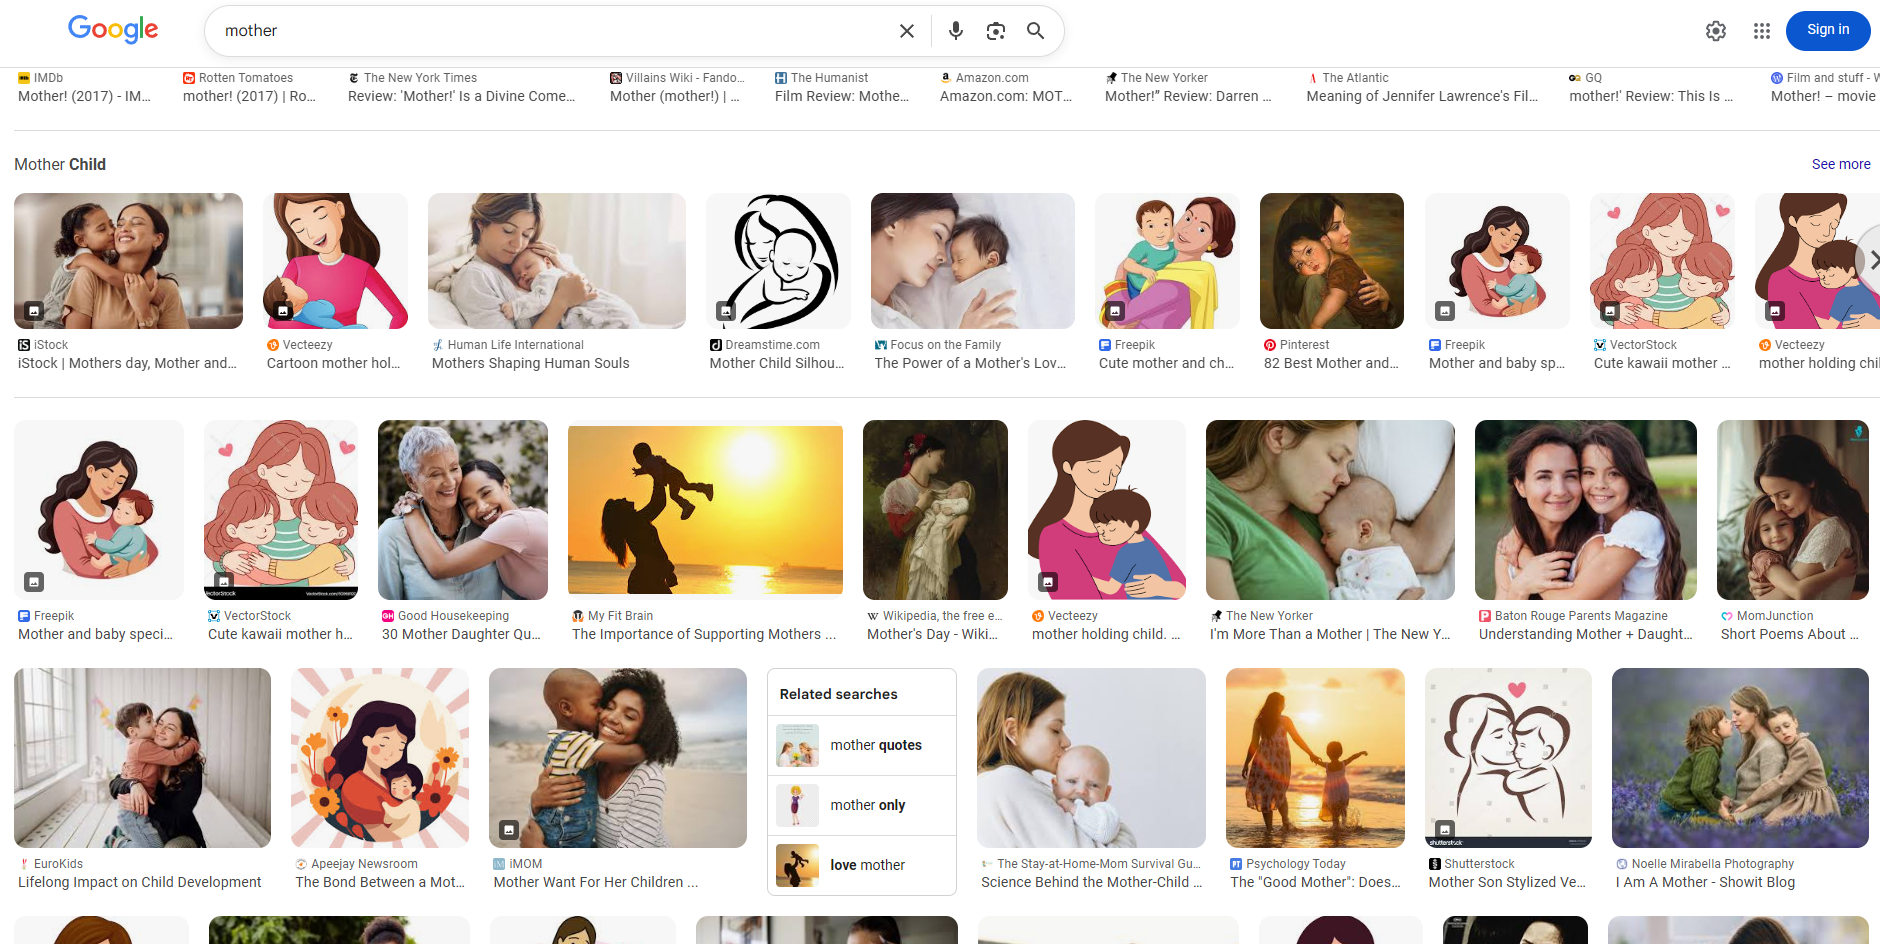Open the Psychology Today beach sunset photo
The width and height of the screenshot is (1880, 944).
(x=1315, y=758)
